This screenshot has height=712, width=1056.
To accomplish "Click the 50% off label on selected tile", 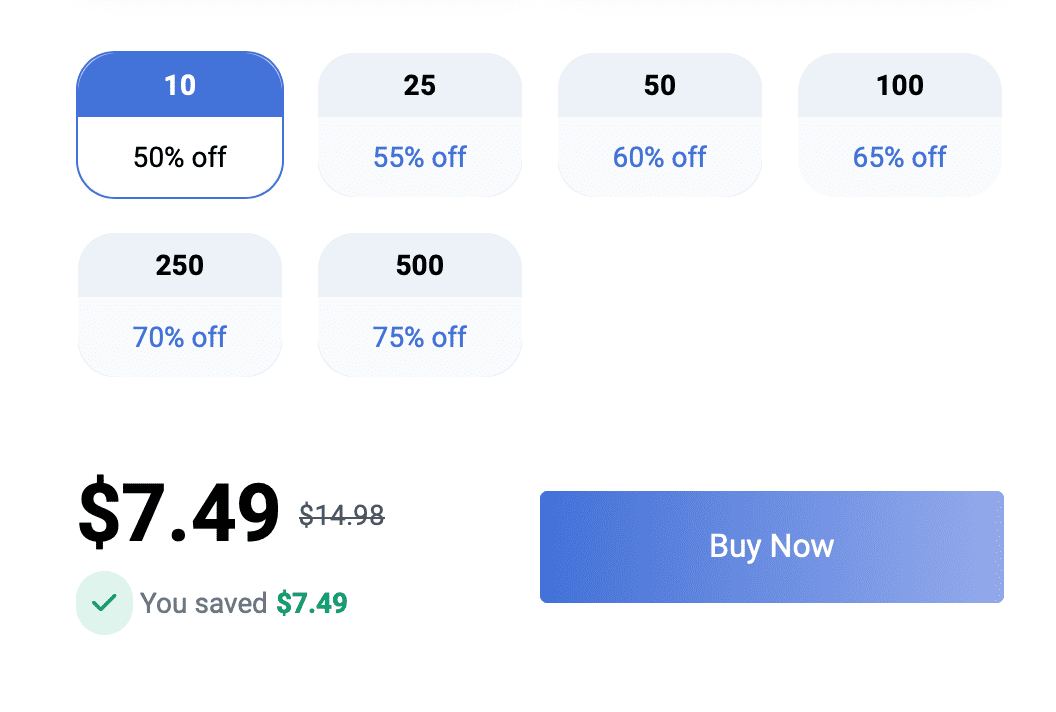I will tap(179, 157).
